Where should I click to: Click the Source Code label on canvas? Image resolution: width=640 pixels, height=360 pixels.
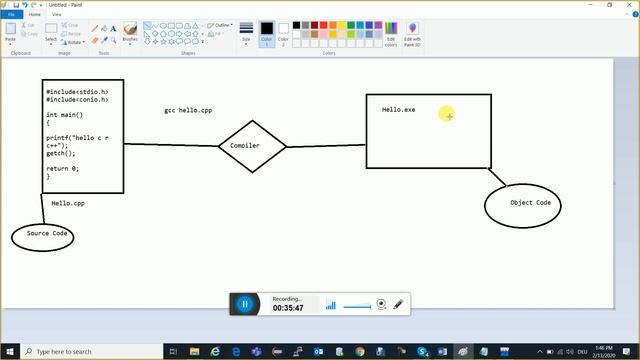click(47, 233)
